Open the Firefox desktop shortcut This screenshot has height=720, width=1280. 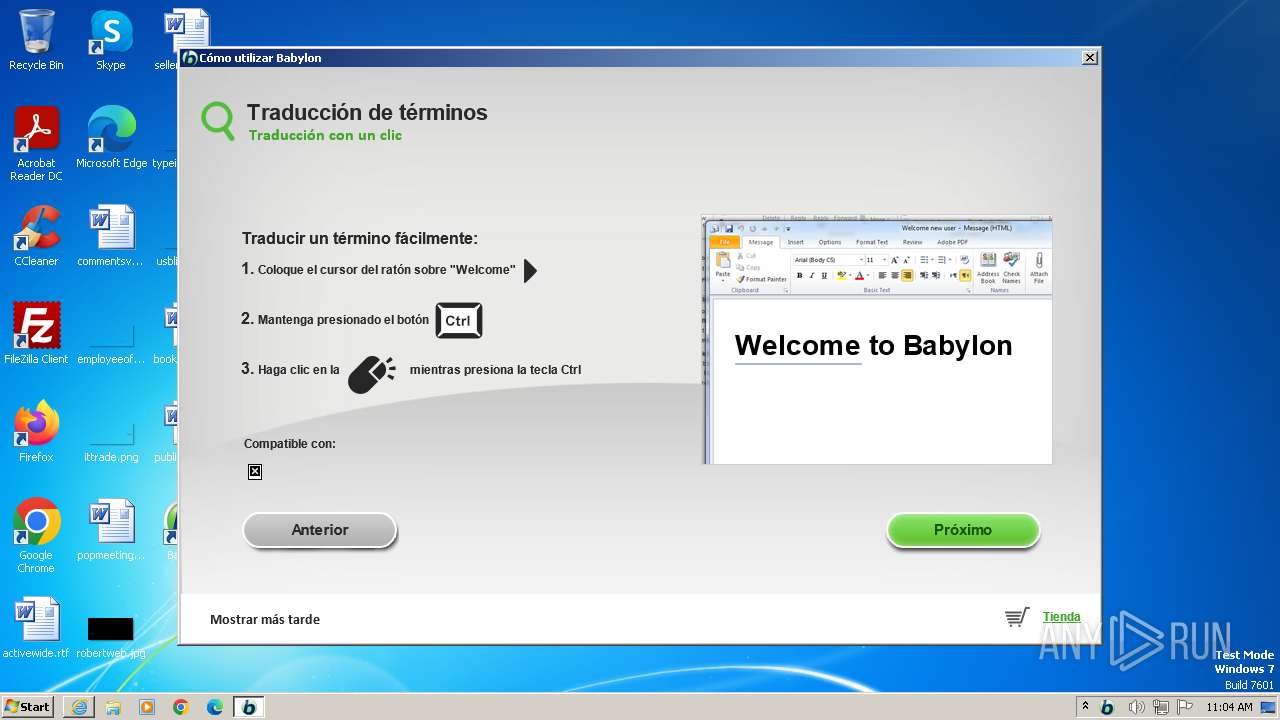(x=36, y=432)
